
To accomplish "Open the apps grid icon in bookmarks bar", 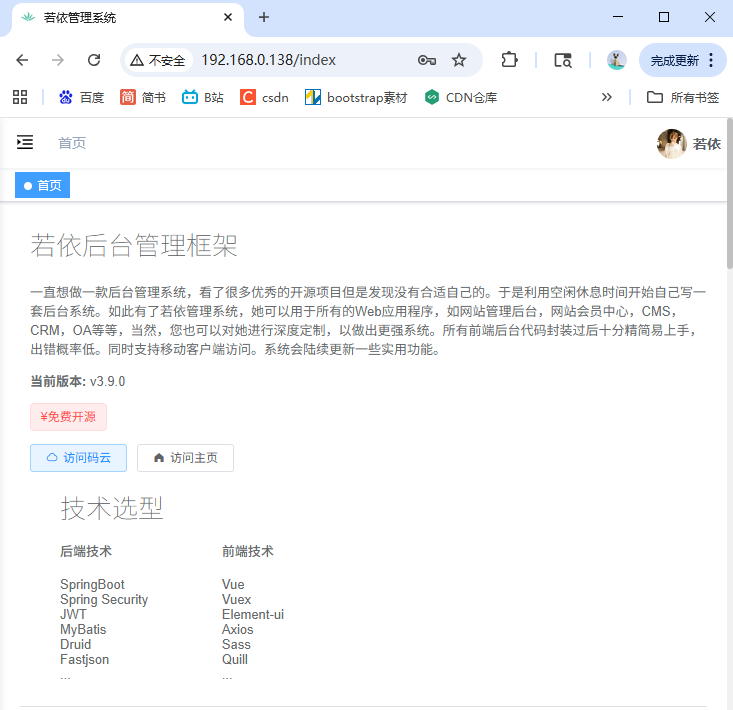I will click(20, 97).
